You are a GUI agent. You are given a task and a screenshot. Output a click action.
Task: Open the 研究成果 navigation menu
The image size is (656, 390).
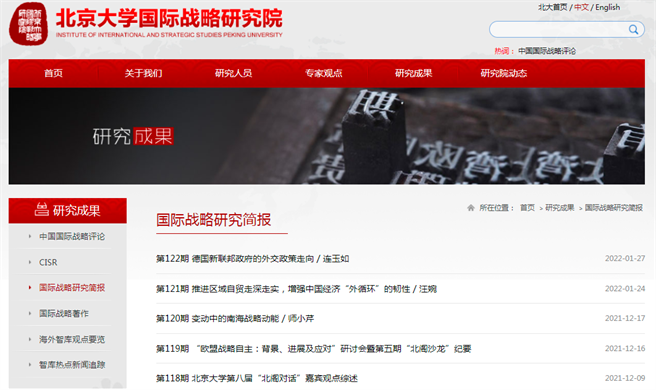[413, 73]
